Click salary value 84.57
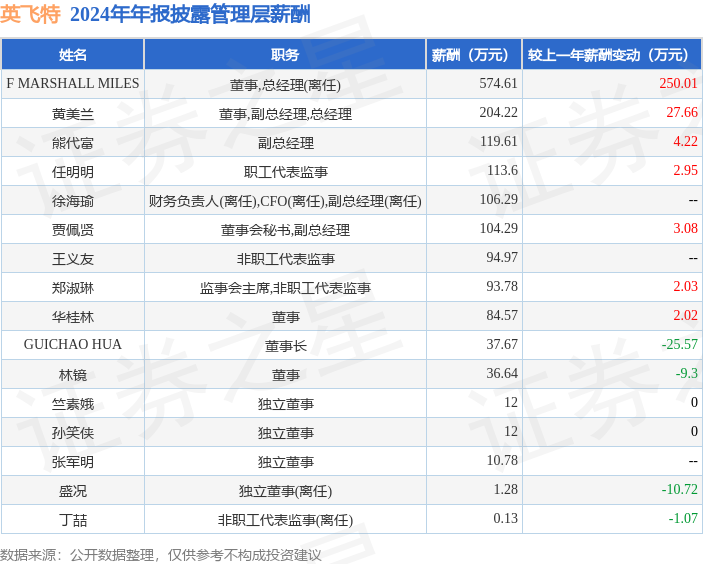The image size is (703, 564). (x=502, y=315)
